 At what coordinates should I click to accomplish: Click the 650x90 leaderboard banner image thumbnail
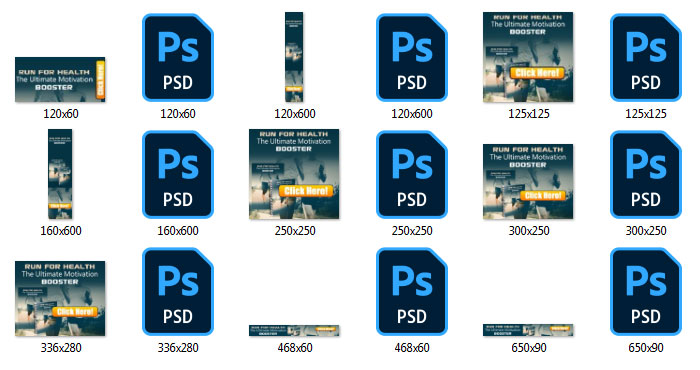(528, 330)
